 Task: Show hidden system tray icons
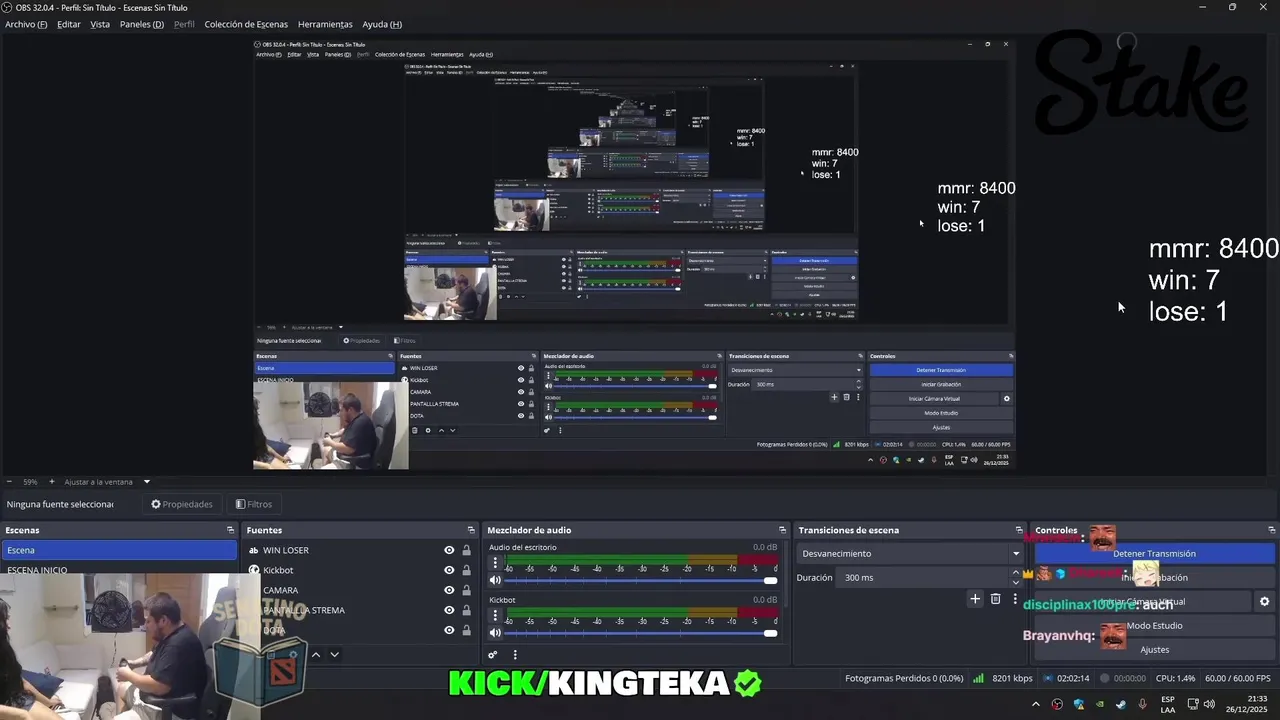[1036, 704]
